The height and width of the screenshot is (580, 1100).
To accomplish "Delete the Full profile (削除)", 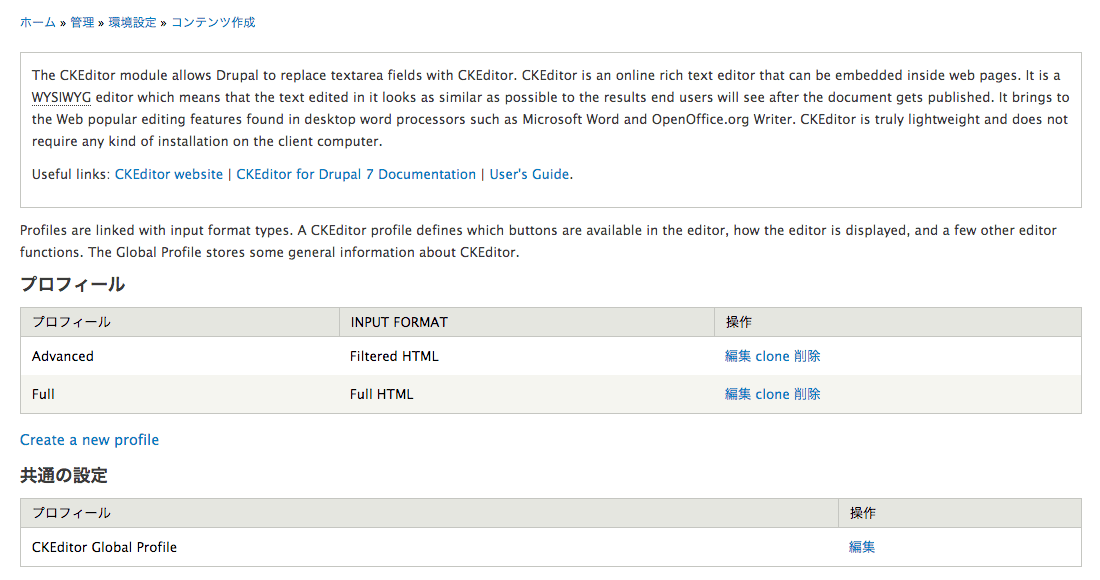I will pos(807,394).
